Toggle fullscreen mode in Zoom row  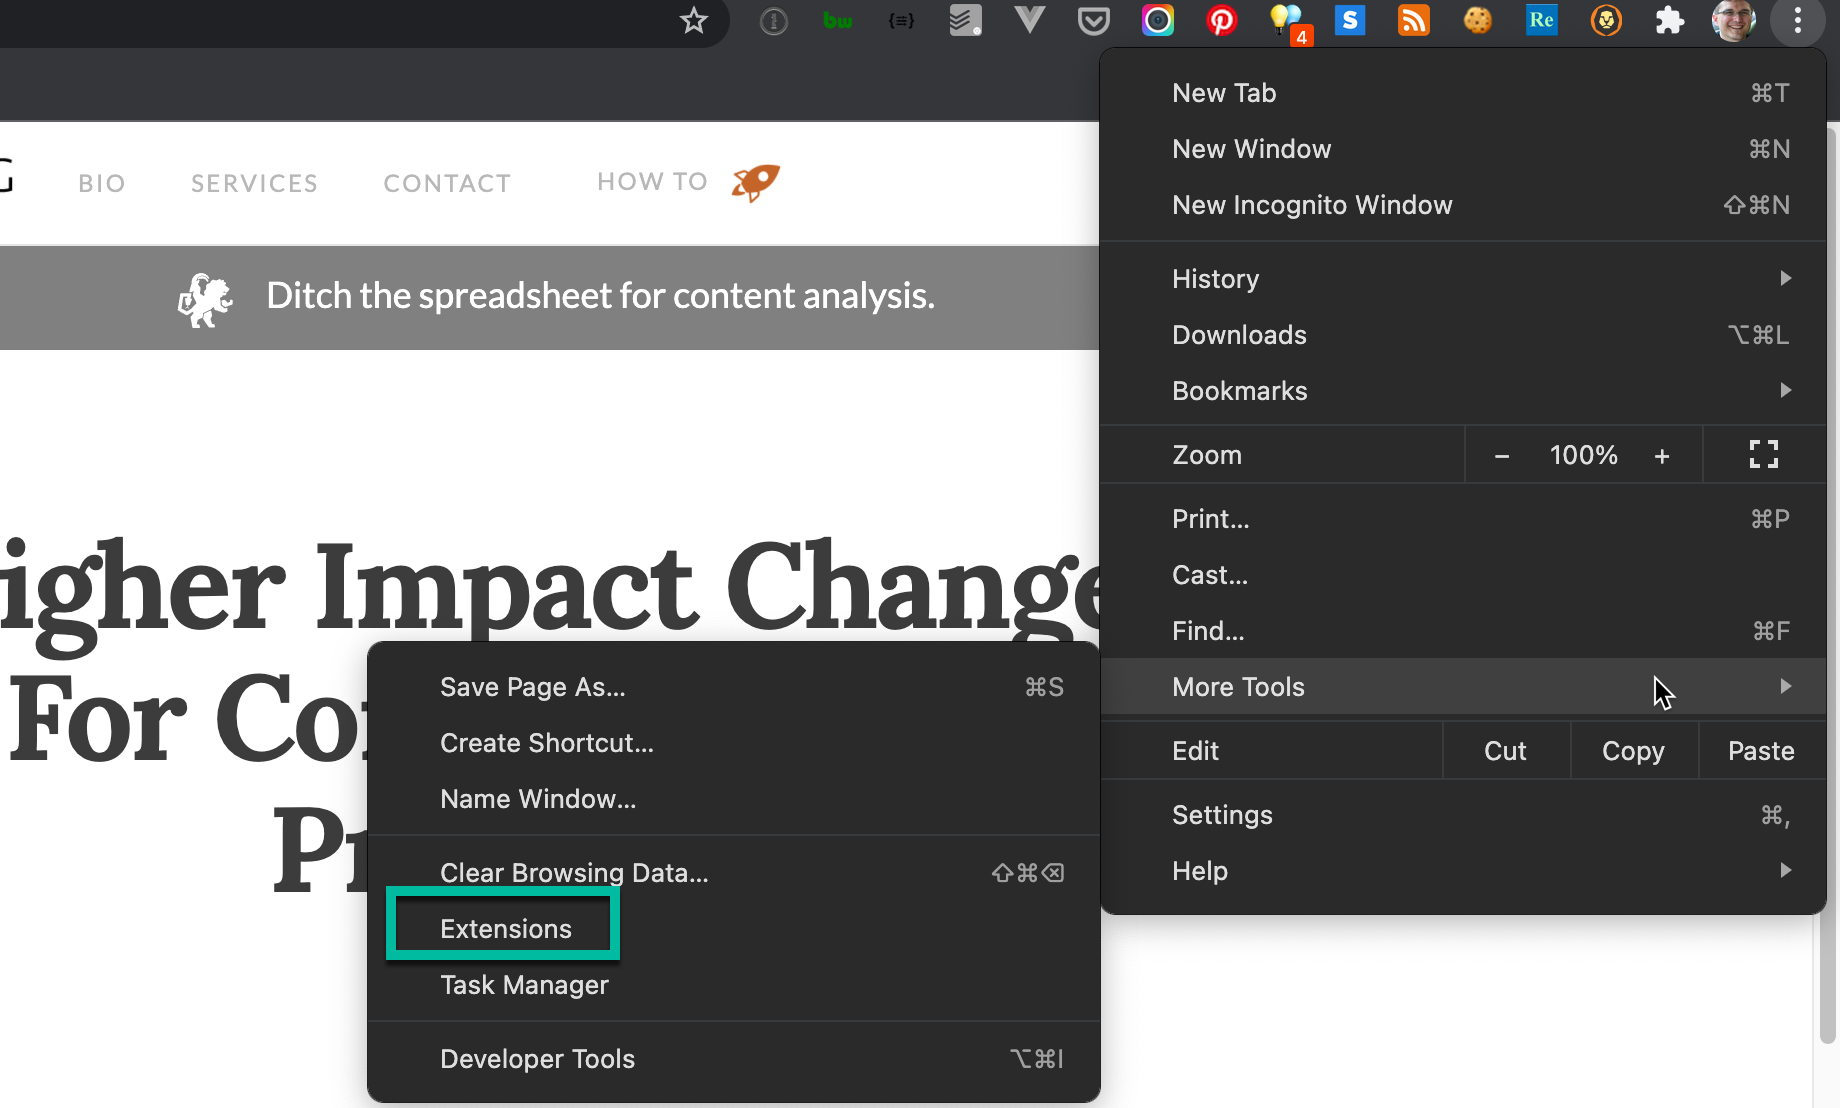1764,455
